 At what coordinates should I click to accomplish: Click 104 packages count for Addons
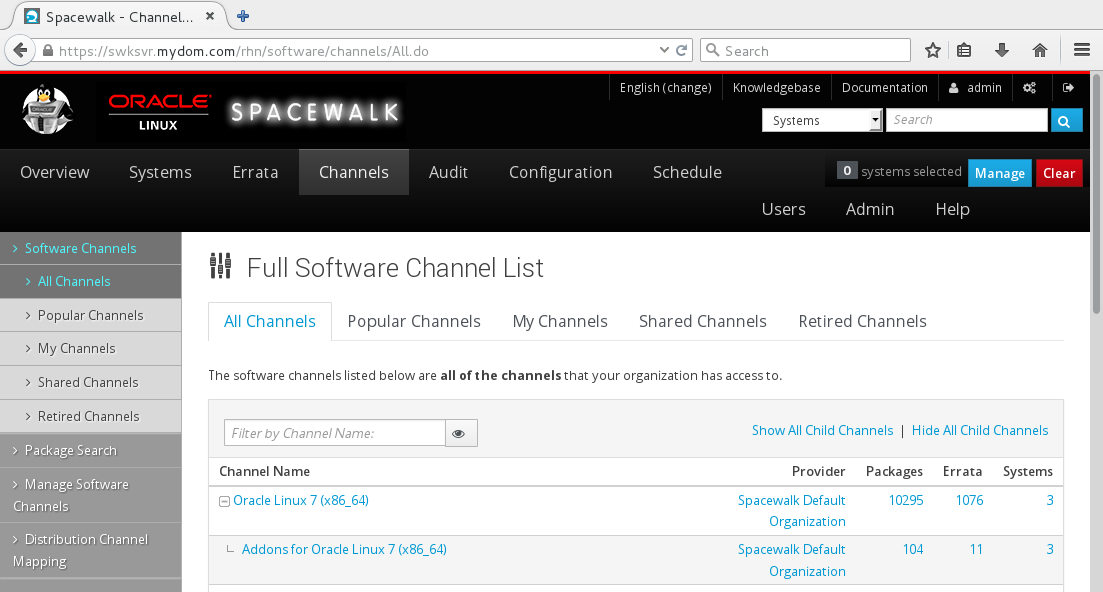coord(913,550)
